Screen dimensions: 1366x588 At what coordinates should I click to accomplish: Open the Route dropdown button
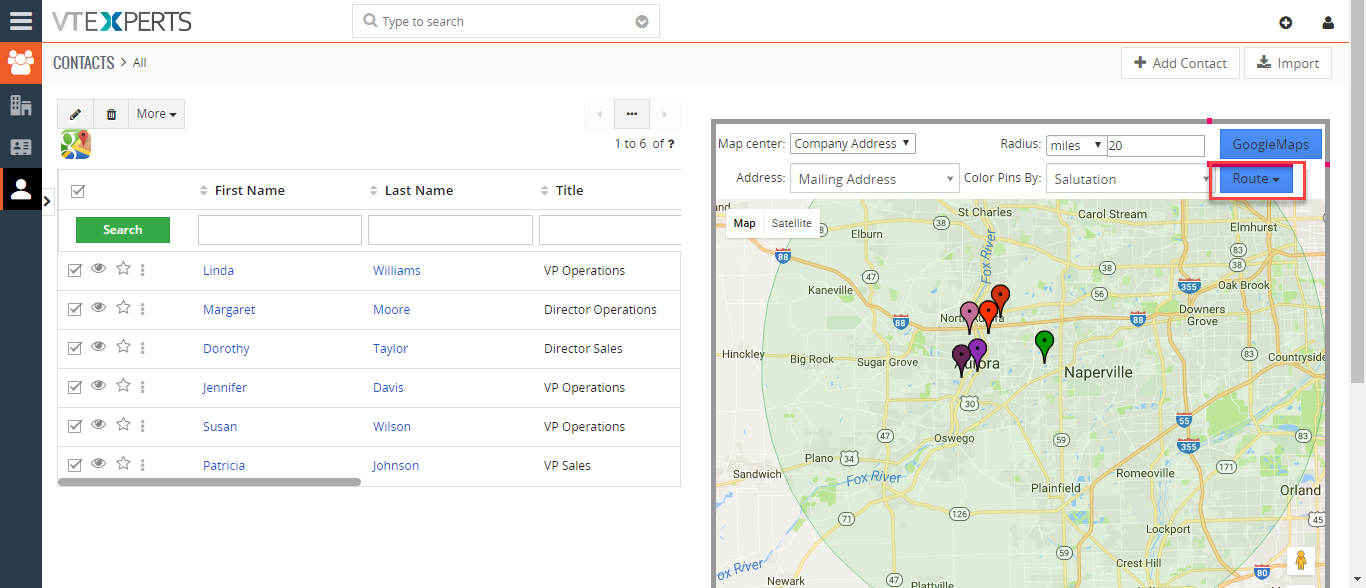pos(1256,179)
